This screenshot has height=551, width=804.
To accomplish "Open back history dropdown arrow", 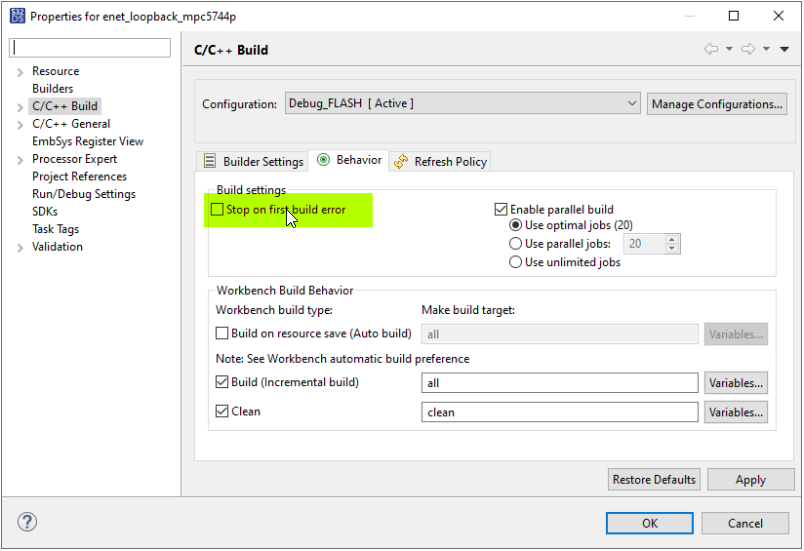I will 729,49.
